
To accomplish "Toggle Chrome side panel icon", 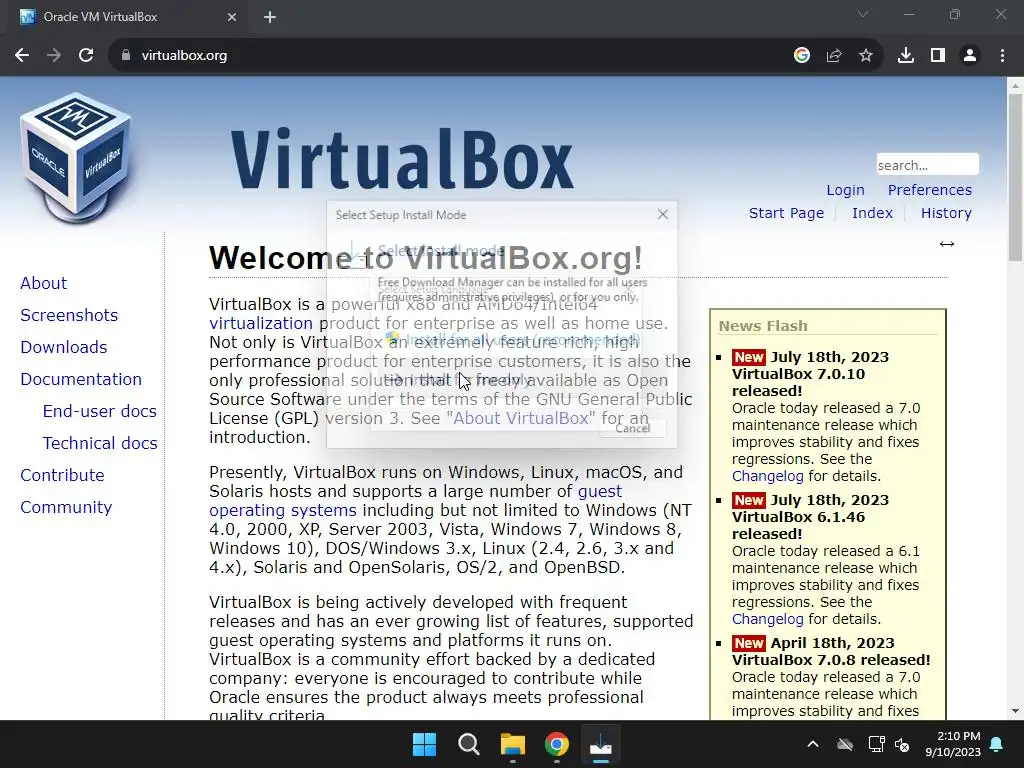I will pyautogui.click(x=938, y=56).
